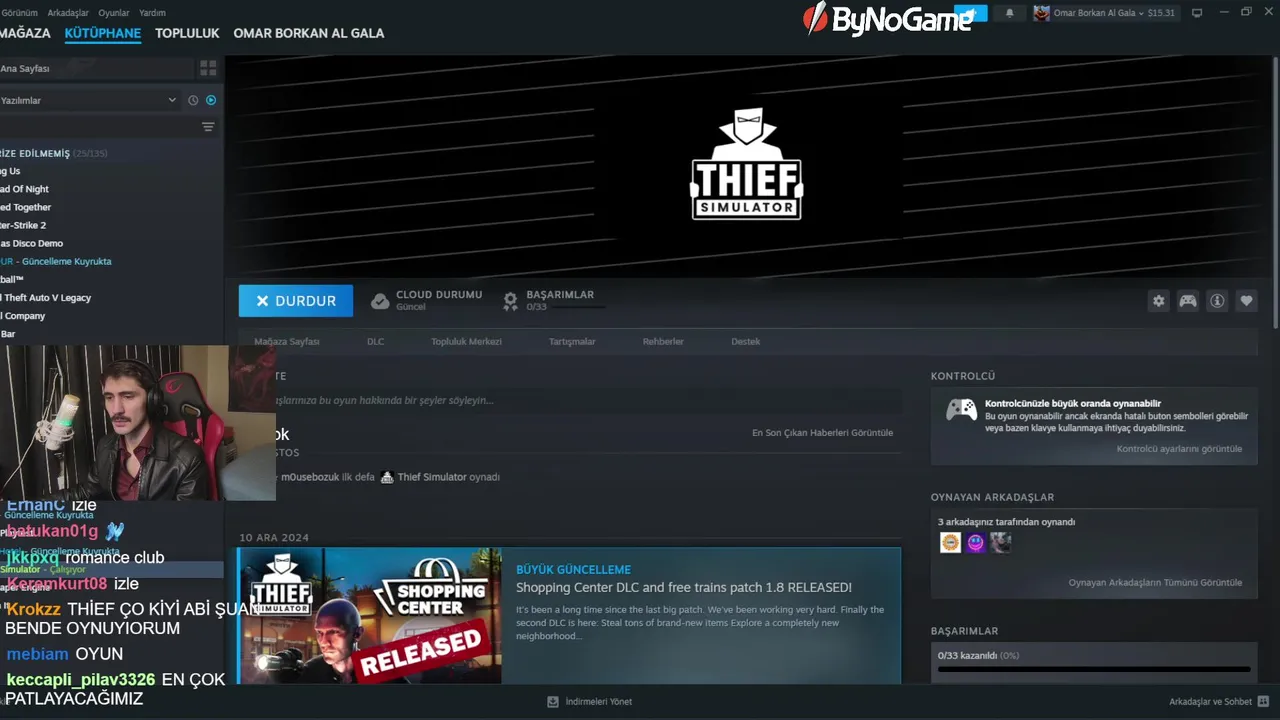
Task: Open the Mağaza Sayfası link
Action: point(287,341)
